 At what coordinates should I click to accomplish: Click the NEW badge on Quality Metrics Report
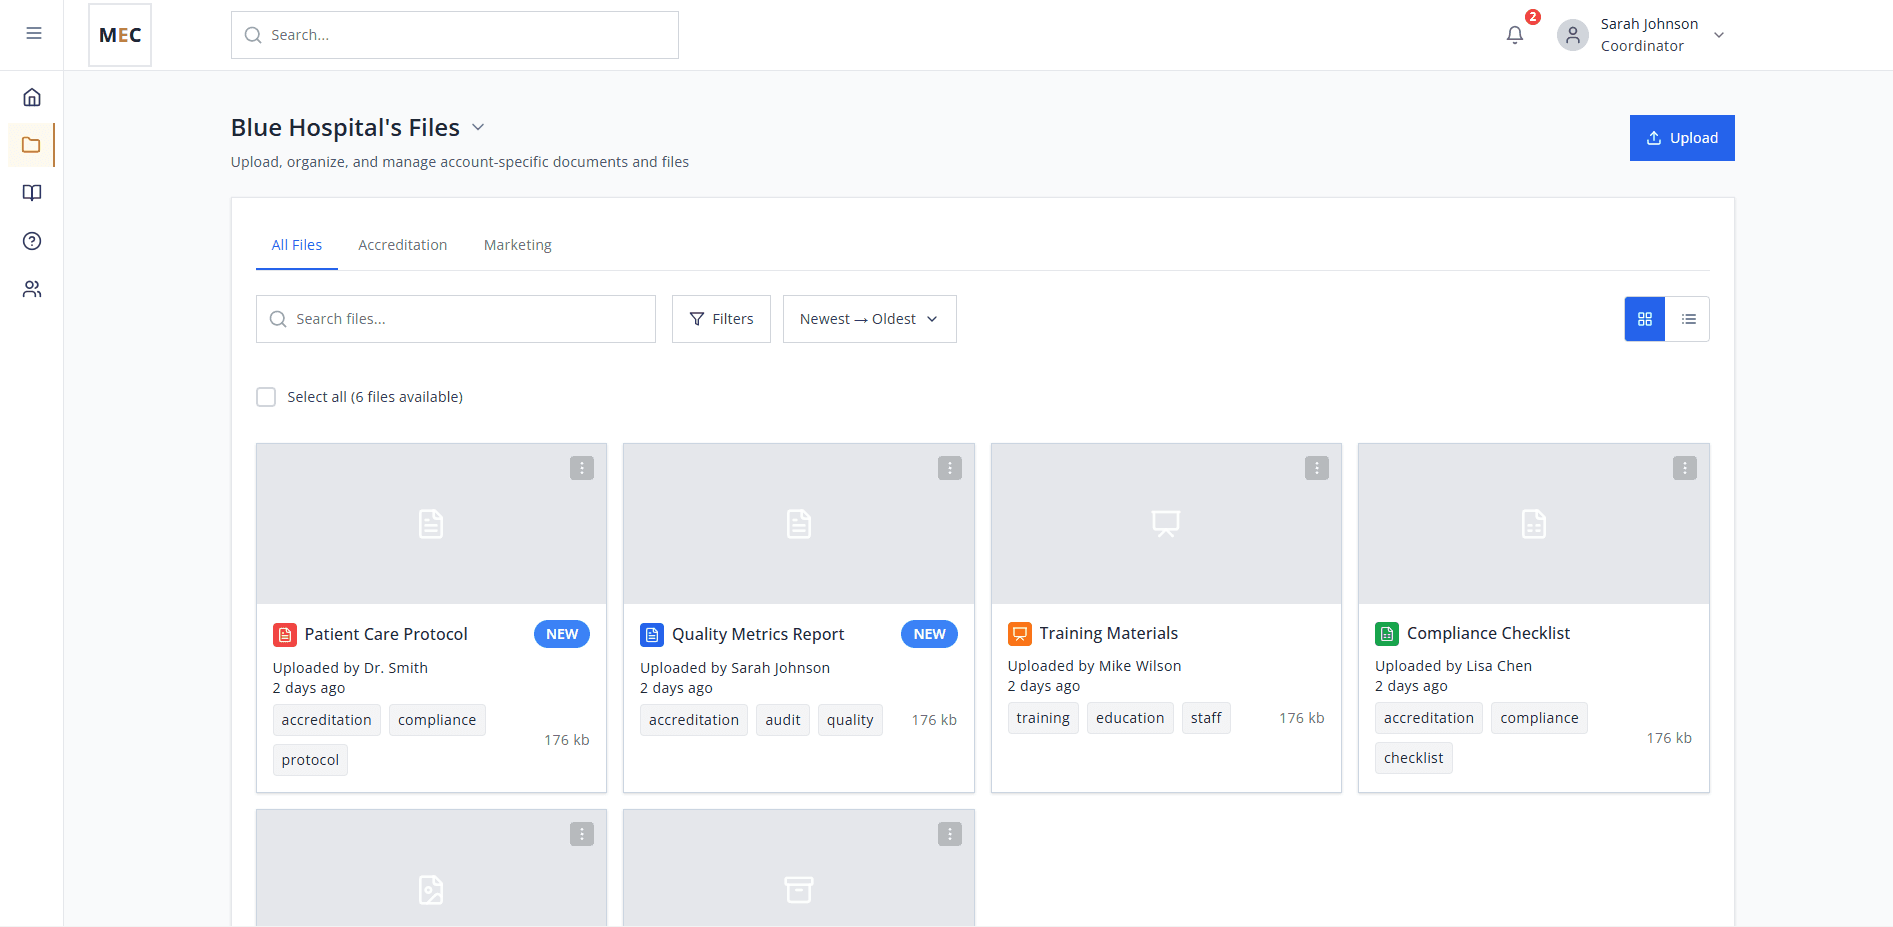[x=929, y=634]
